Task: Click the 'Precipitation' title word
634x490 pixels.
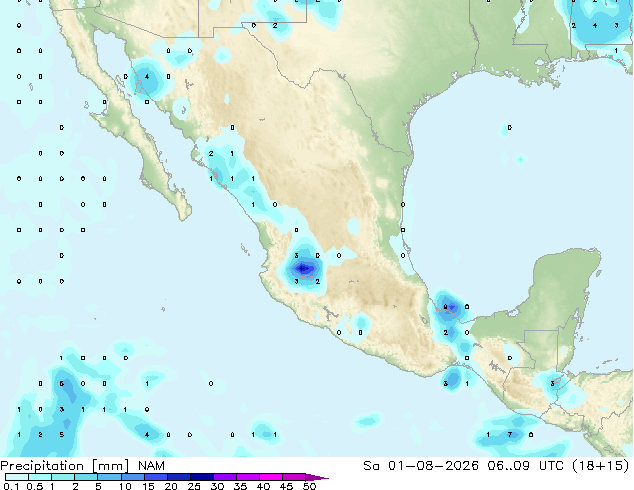Action: pos(42,466)
